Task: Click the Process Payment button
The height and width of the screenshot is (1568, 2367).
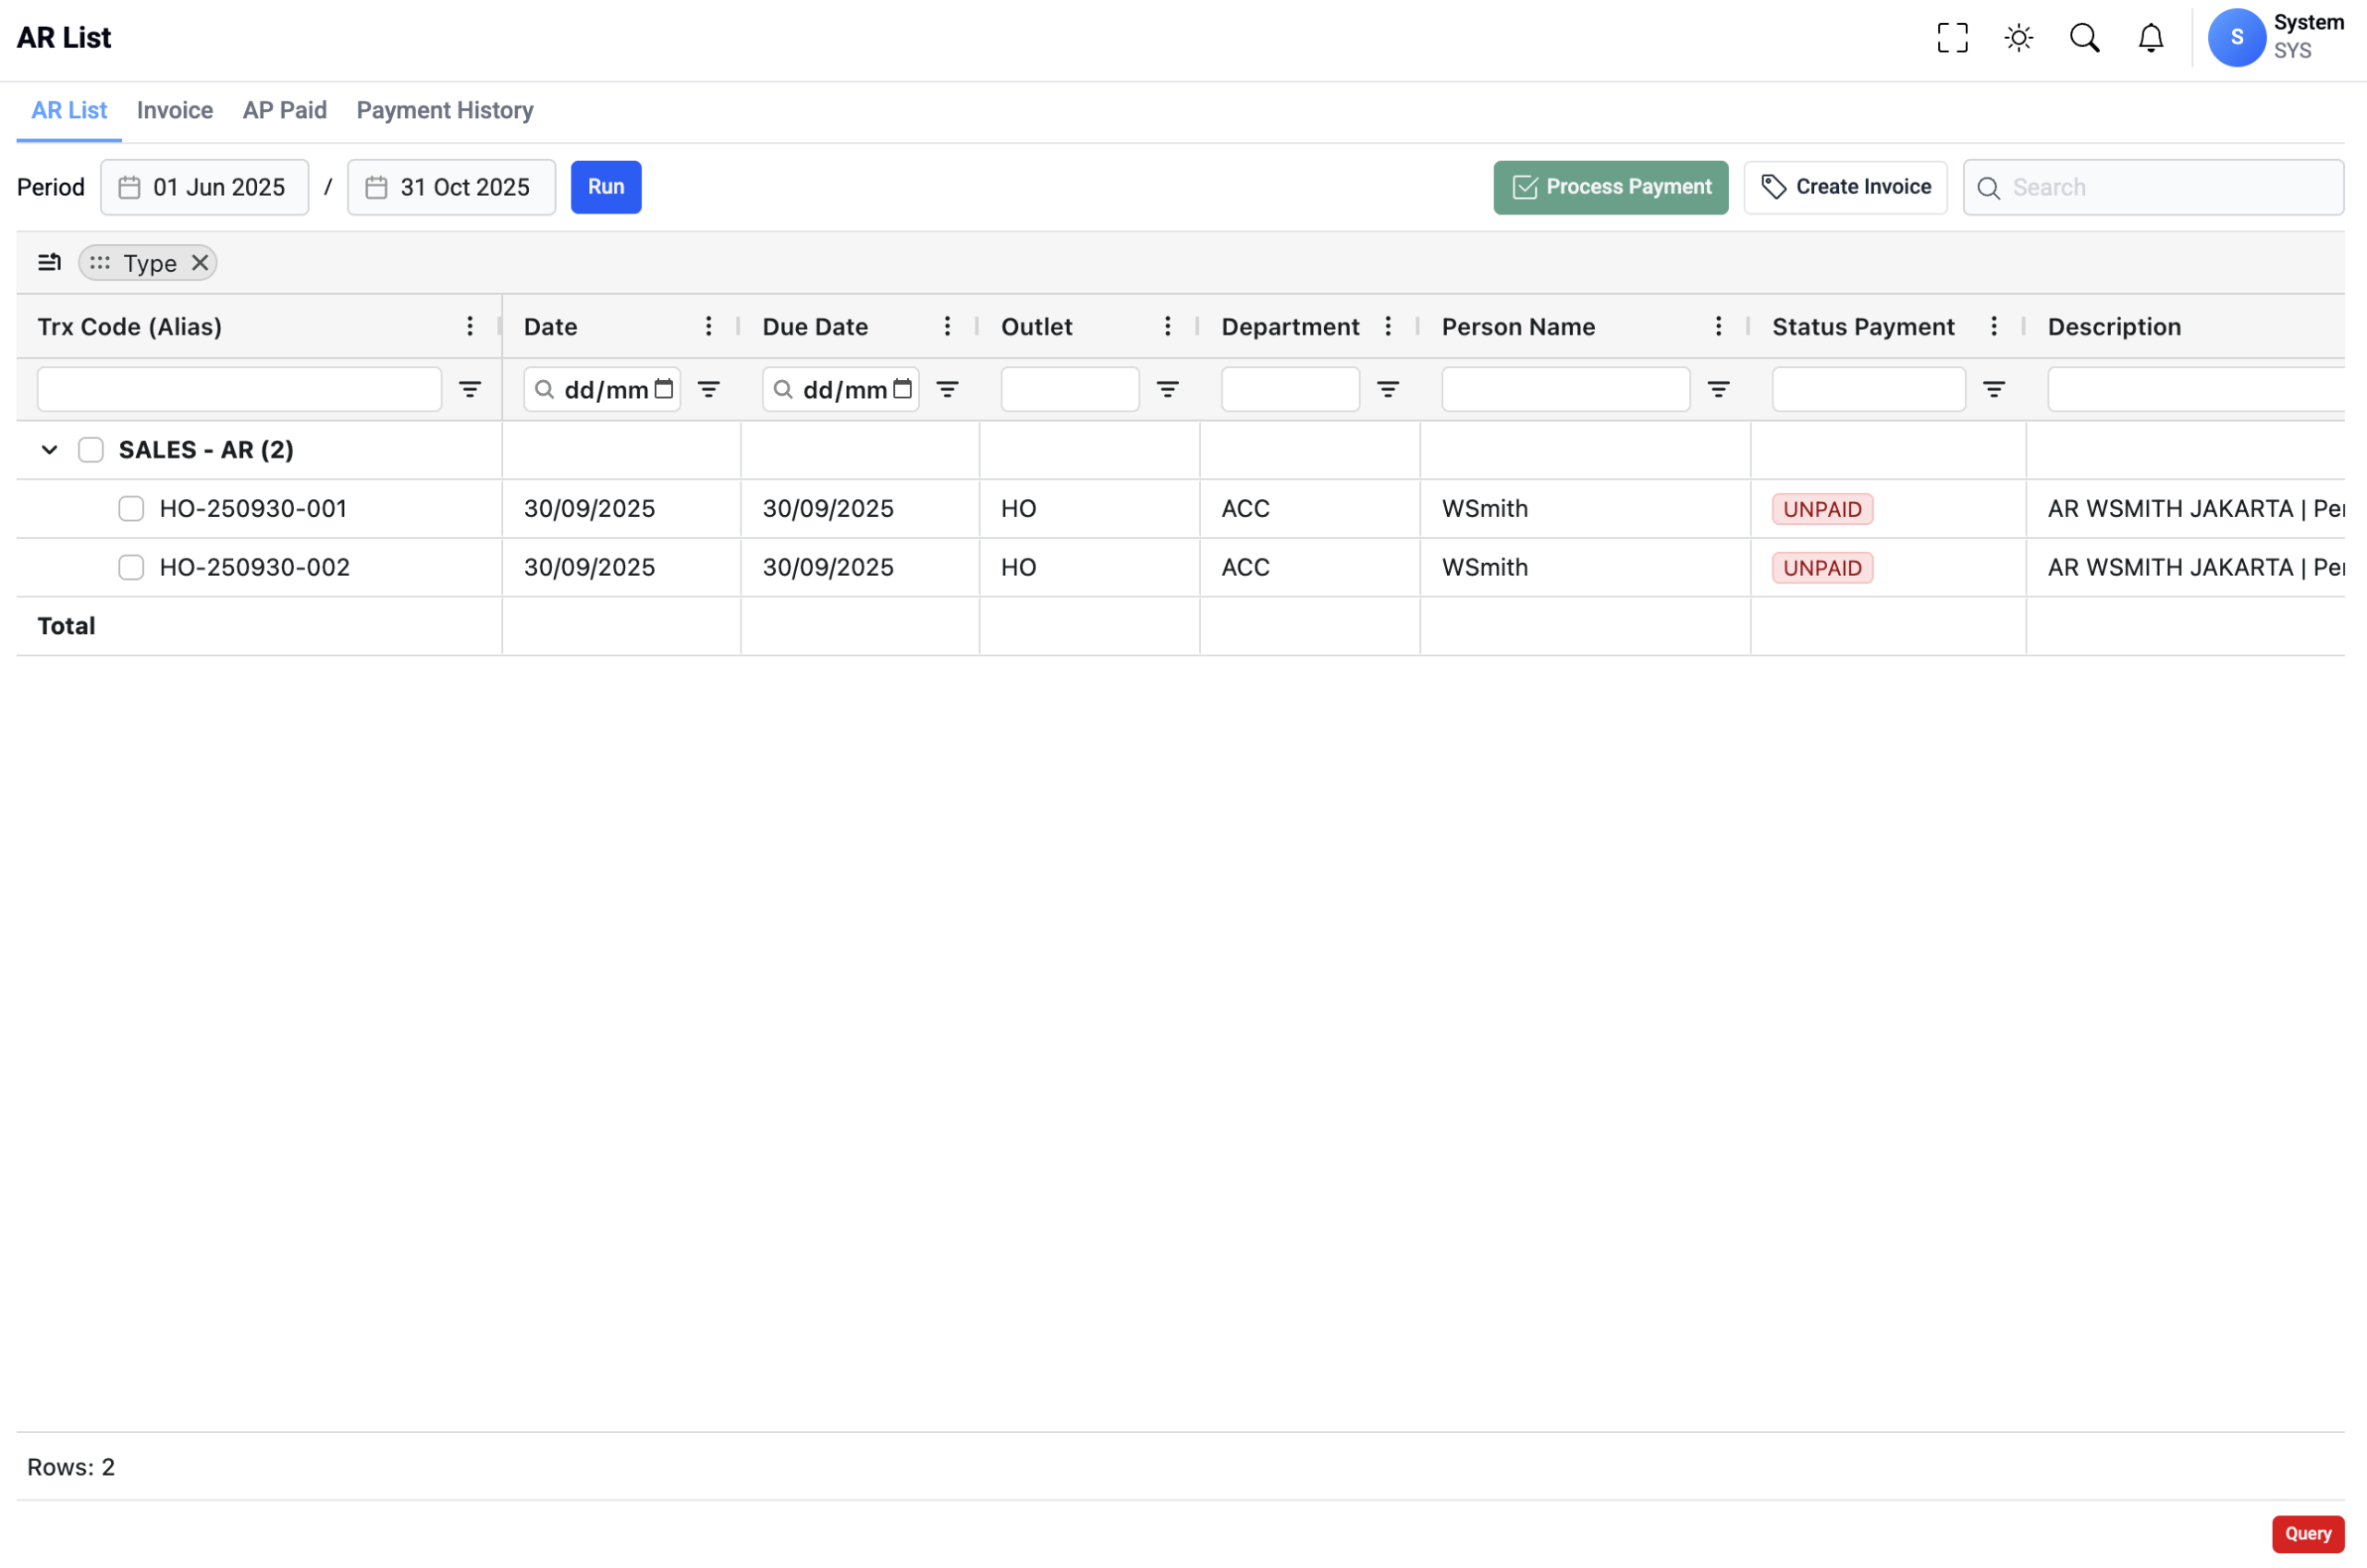Action: [1610, 187]
